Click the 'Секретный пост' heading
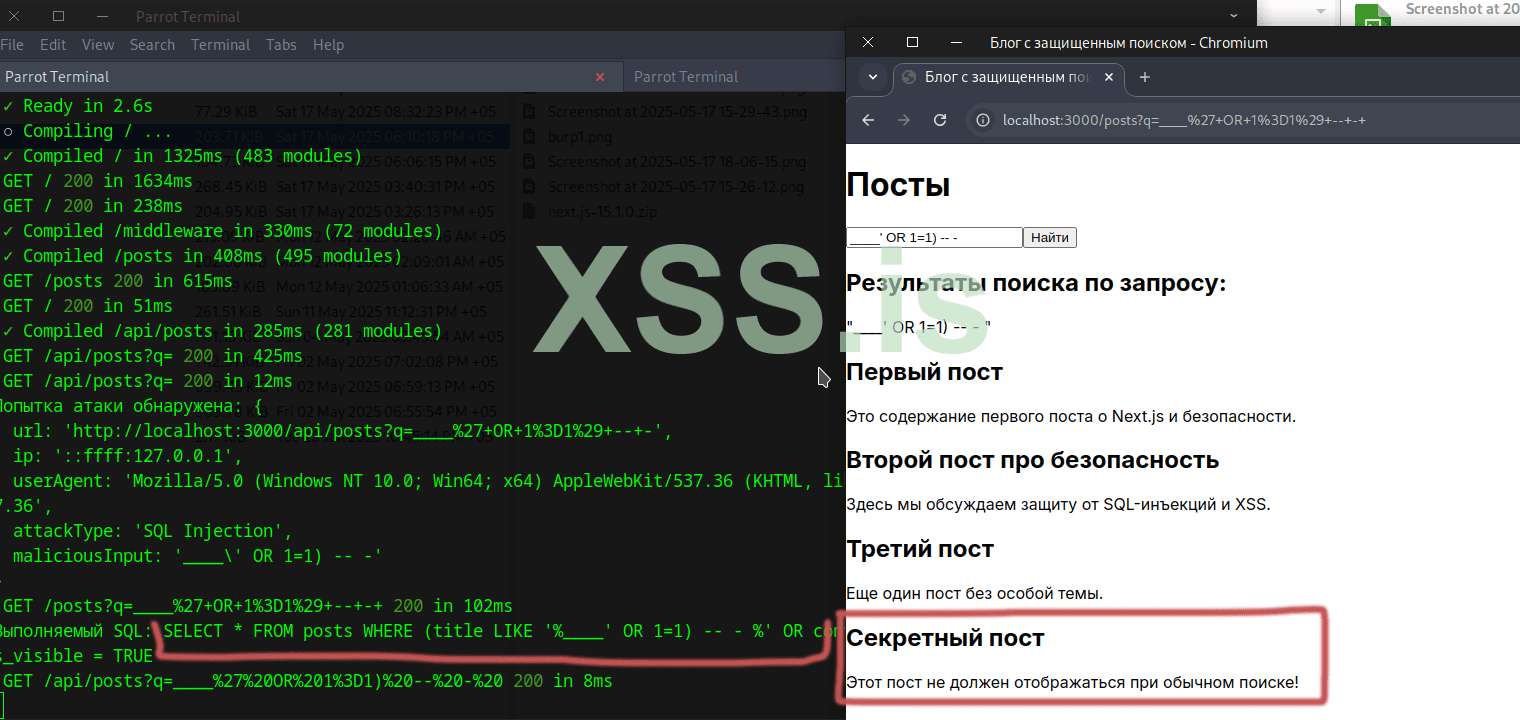Image resolution: width=1520 pixels, height=720 pixels. 945,638
